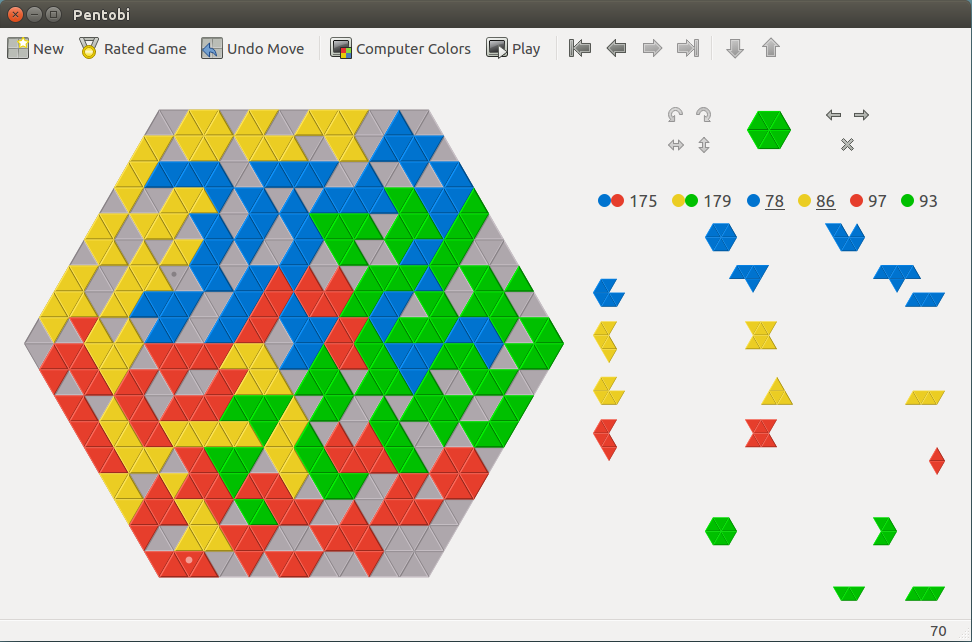This screenshot has height=642, width=972.
Task: Select previous piece with left arrow
Action: tap(833, 115)
